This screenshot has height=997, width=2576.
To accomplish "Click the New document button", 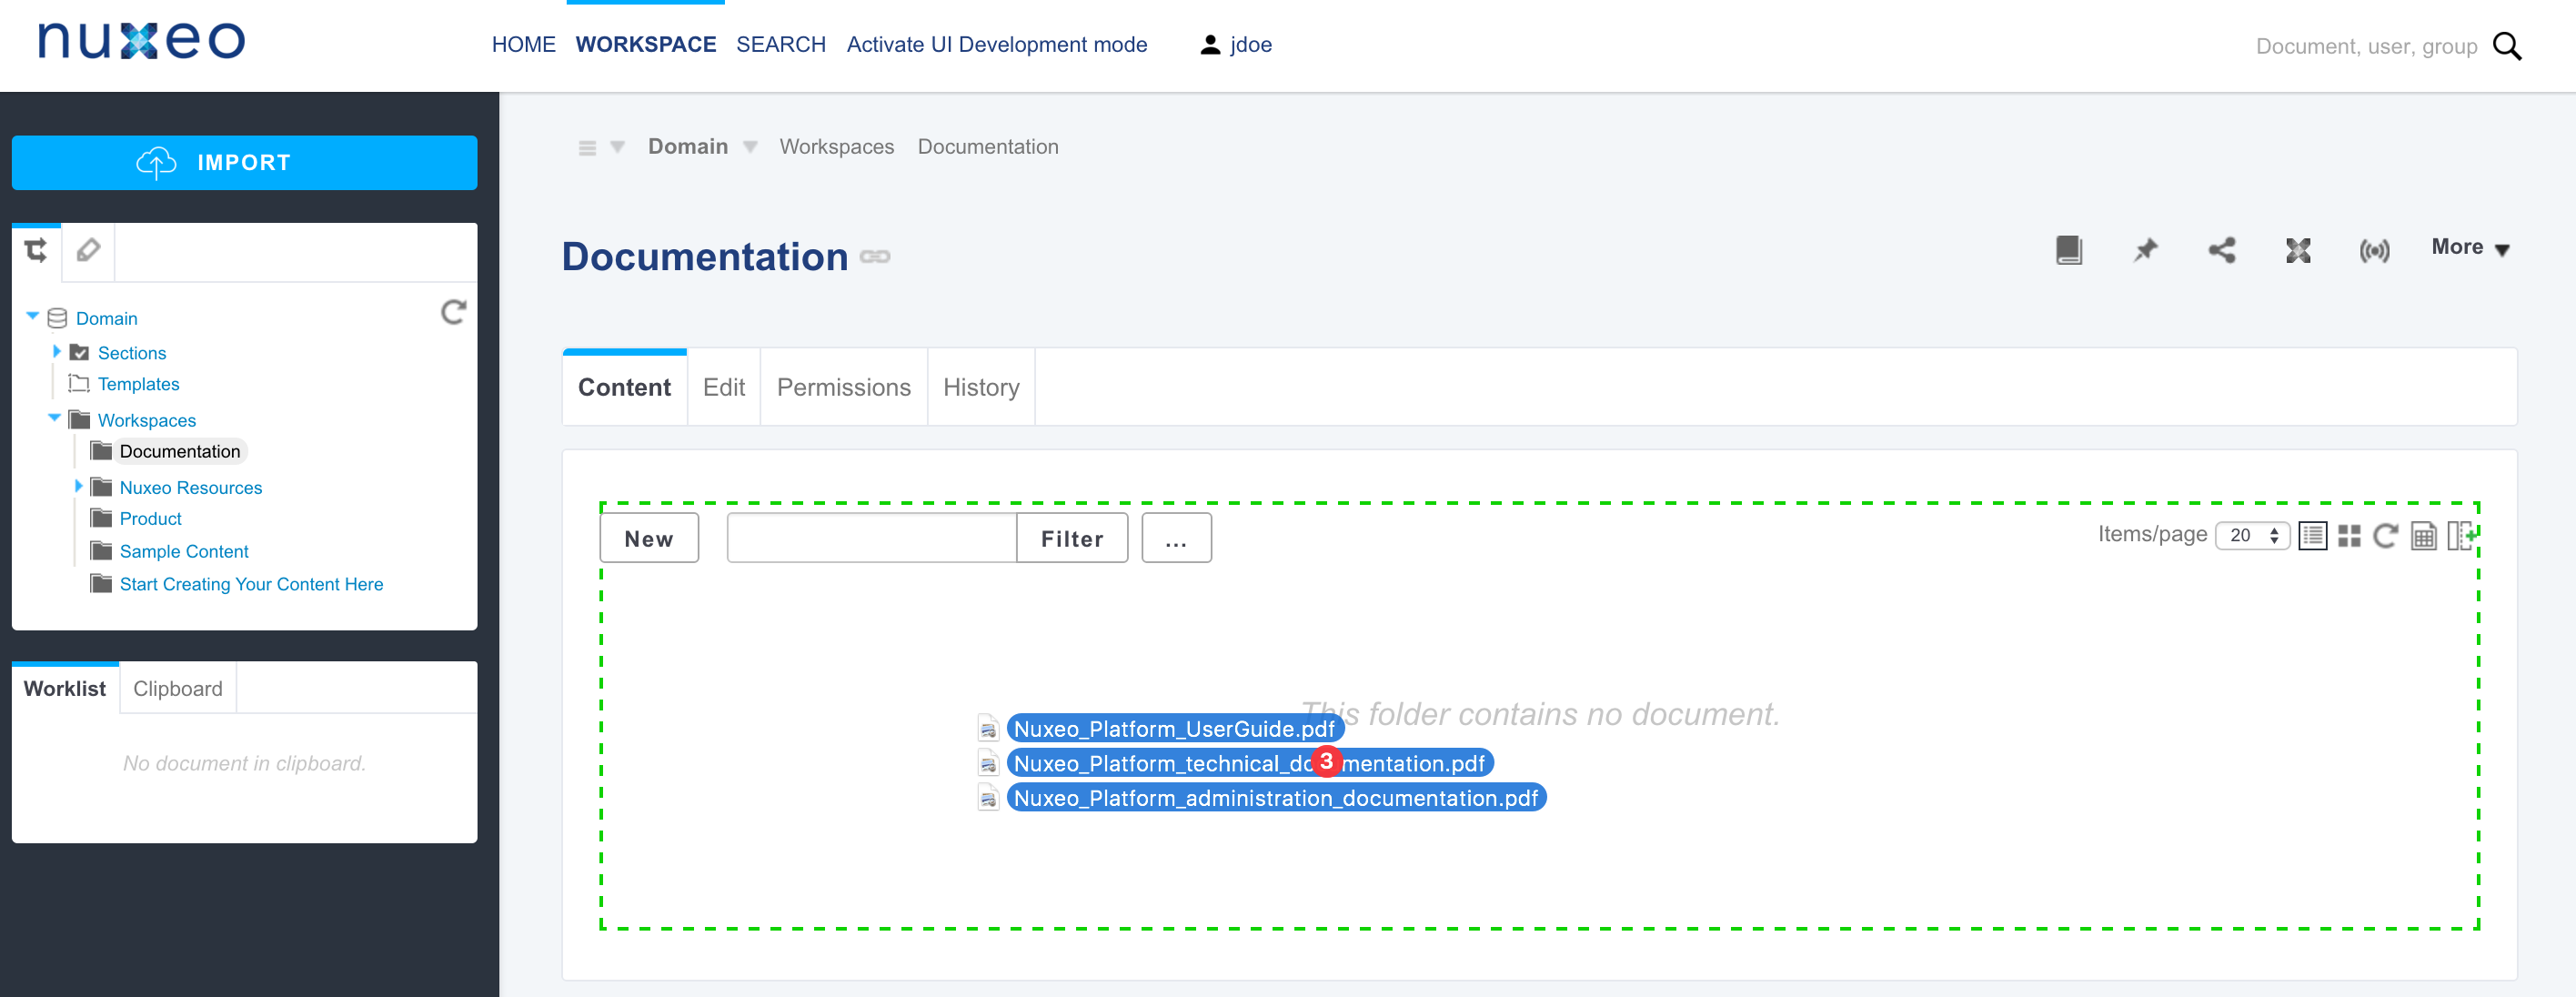I will 649,538.
